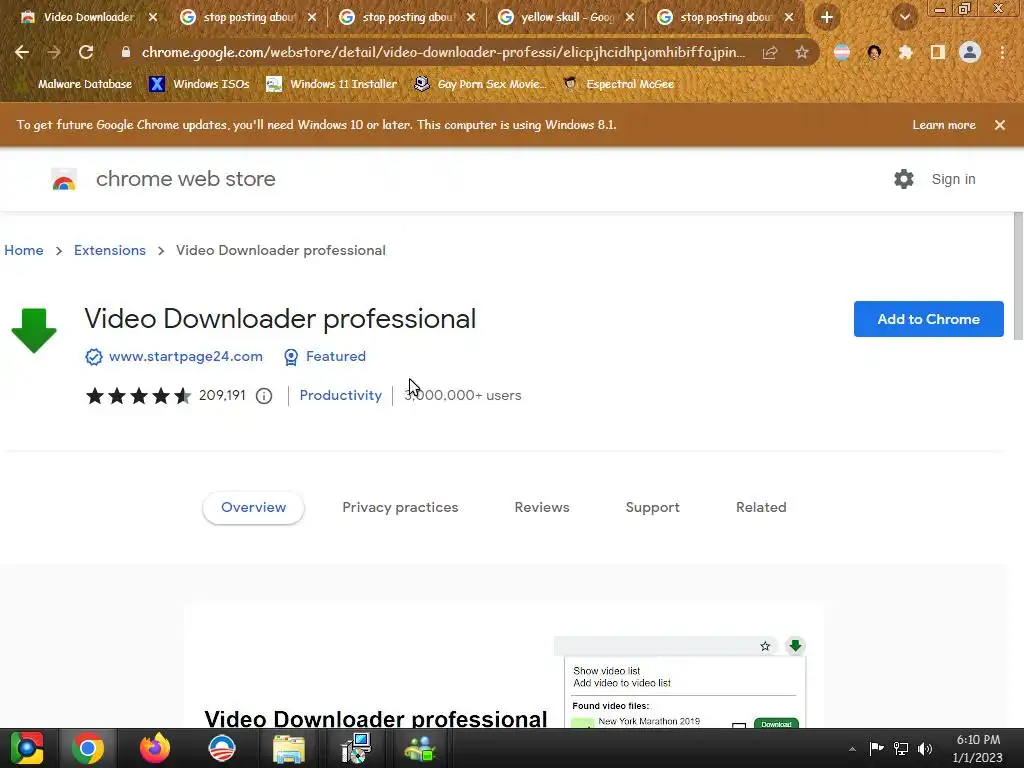This screenshot has width=1024, height=768.
Task: Open Firefox from the taskbar
Action: 155,748
